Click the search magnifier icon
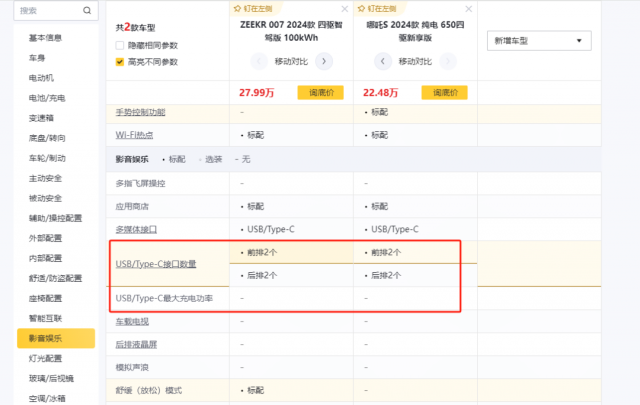640x405 pixels. pos(87,11)
